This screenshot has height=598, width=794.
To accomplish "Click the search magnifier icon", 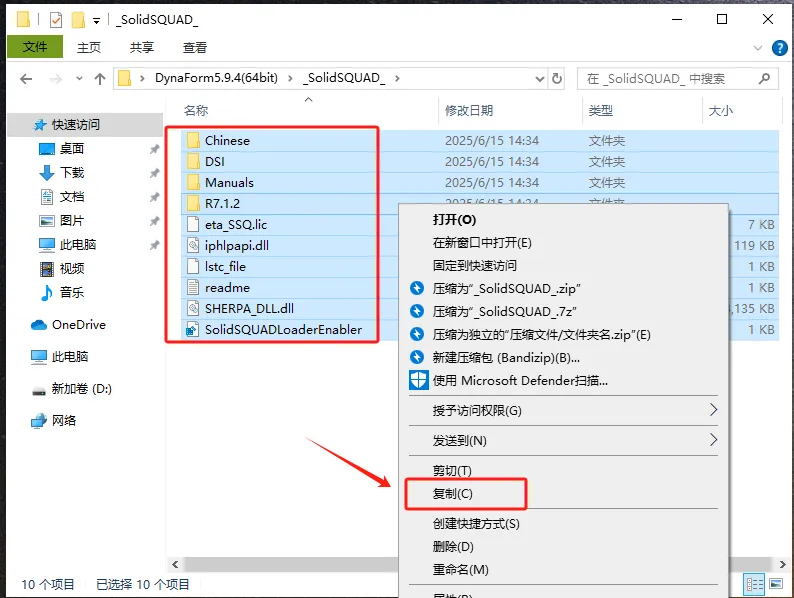I will tap(764, 78).
